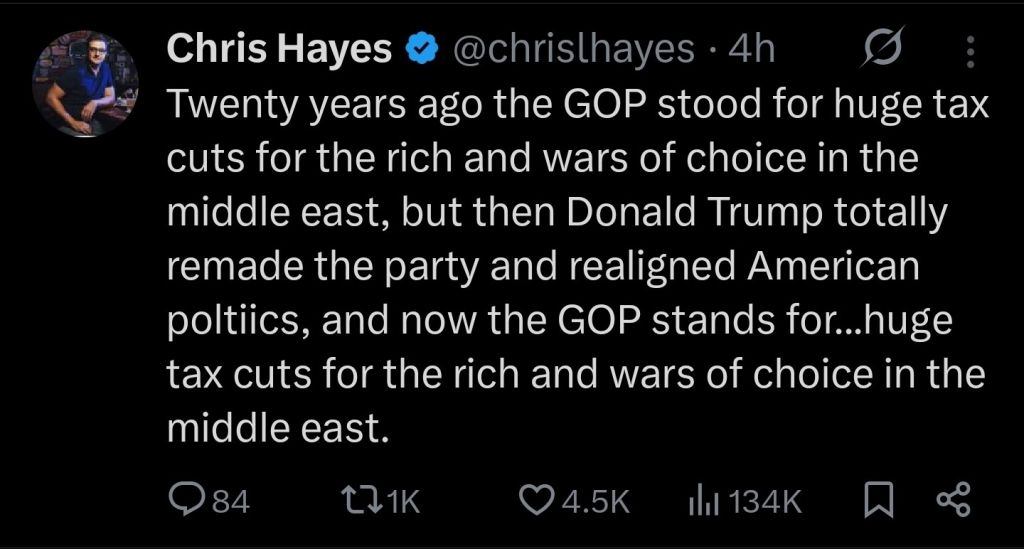This screenshot has height=549, width=1024.
Task: View analytics via the bar chart icon
Action: [703, 501]
